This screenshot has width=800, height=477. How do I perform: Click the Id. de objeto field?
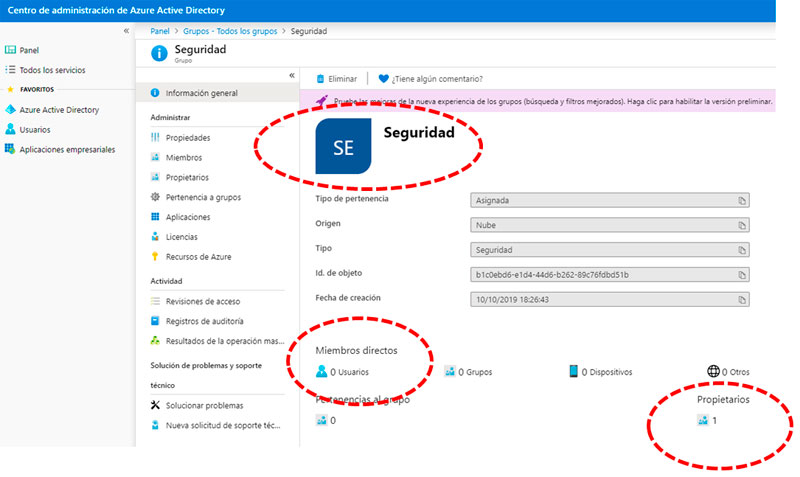click(610, 275)
